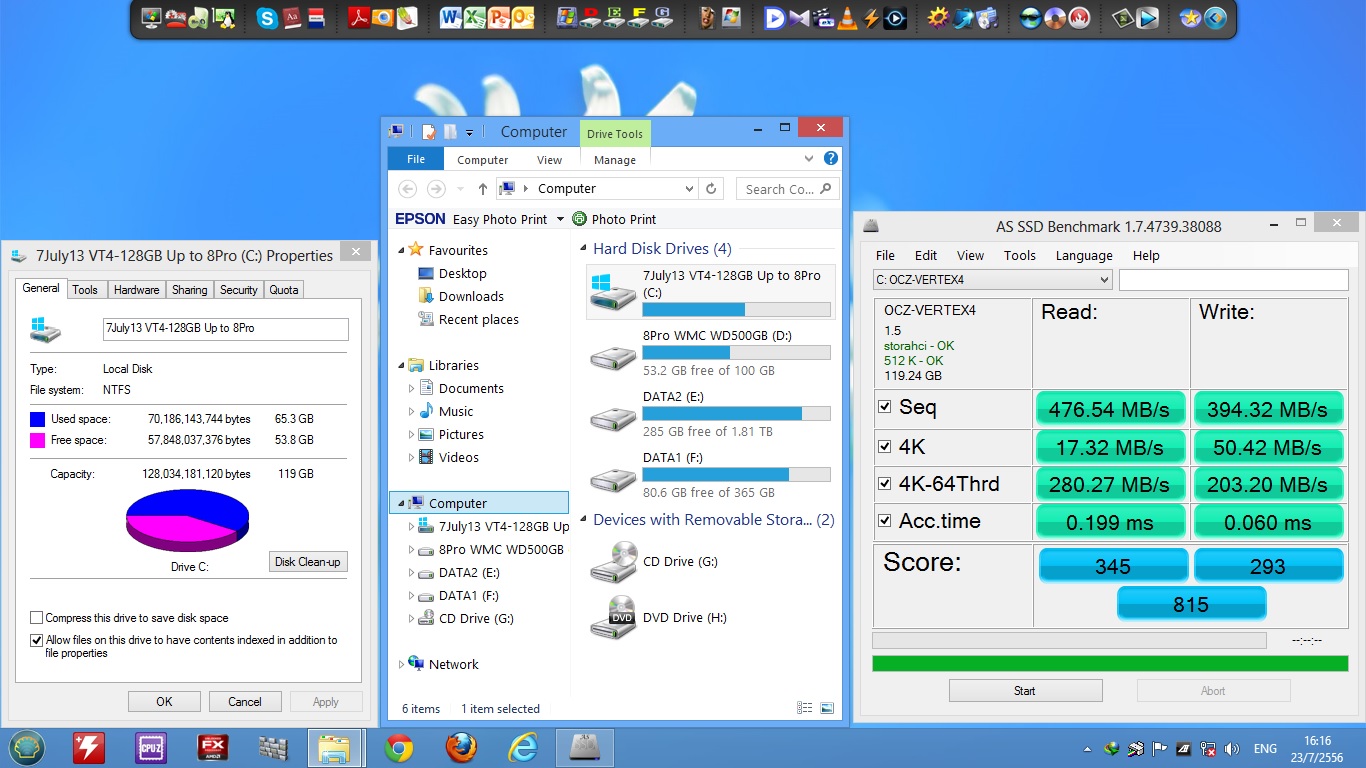Start the AS SSD benchmark
The image size is (1366, 768).
(x=1025, y=691)
